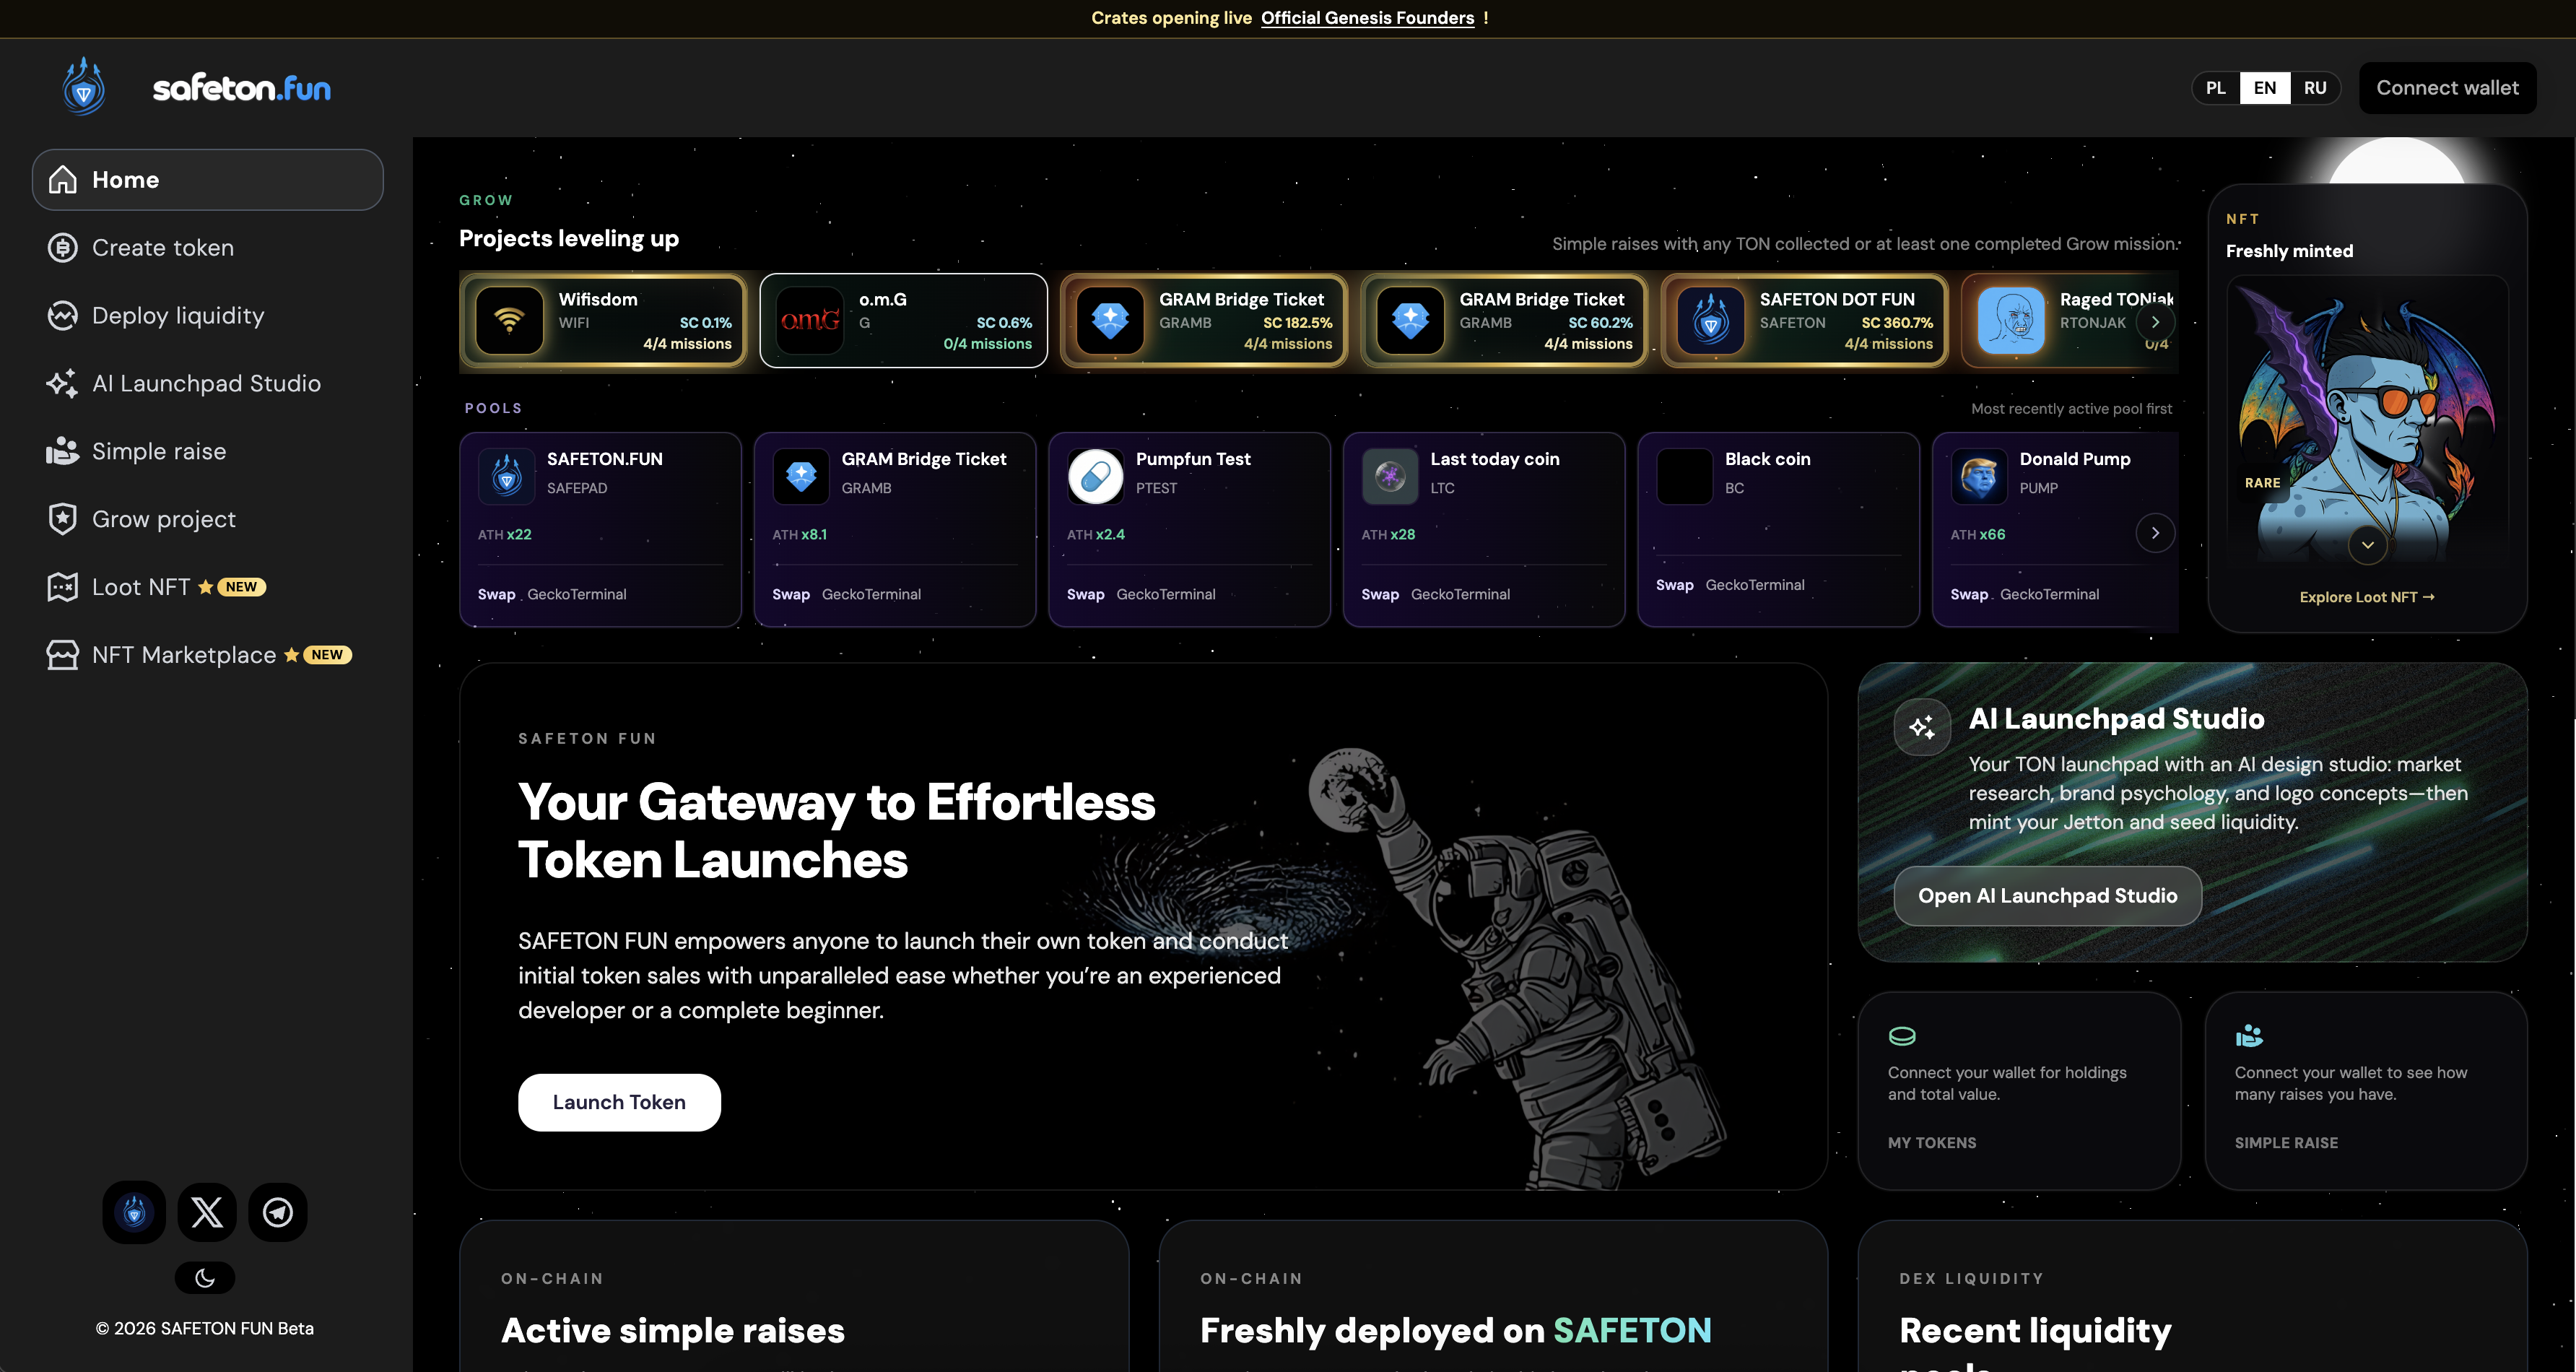Open the MY TOKENS card
The width and height of the screenshot is (2576, 1372).
pyautogui.click(x=2019, y=1091)
